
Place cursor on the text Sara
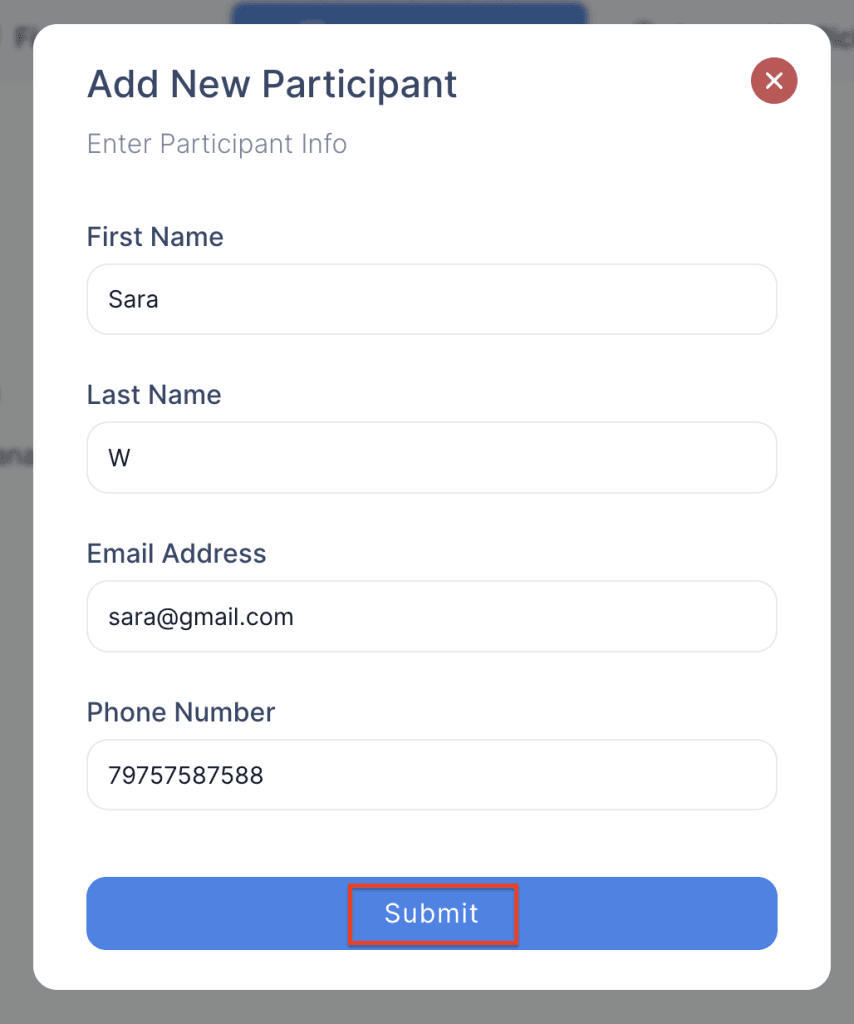pos(134,299)
